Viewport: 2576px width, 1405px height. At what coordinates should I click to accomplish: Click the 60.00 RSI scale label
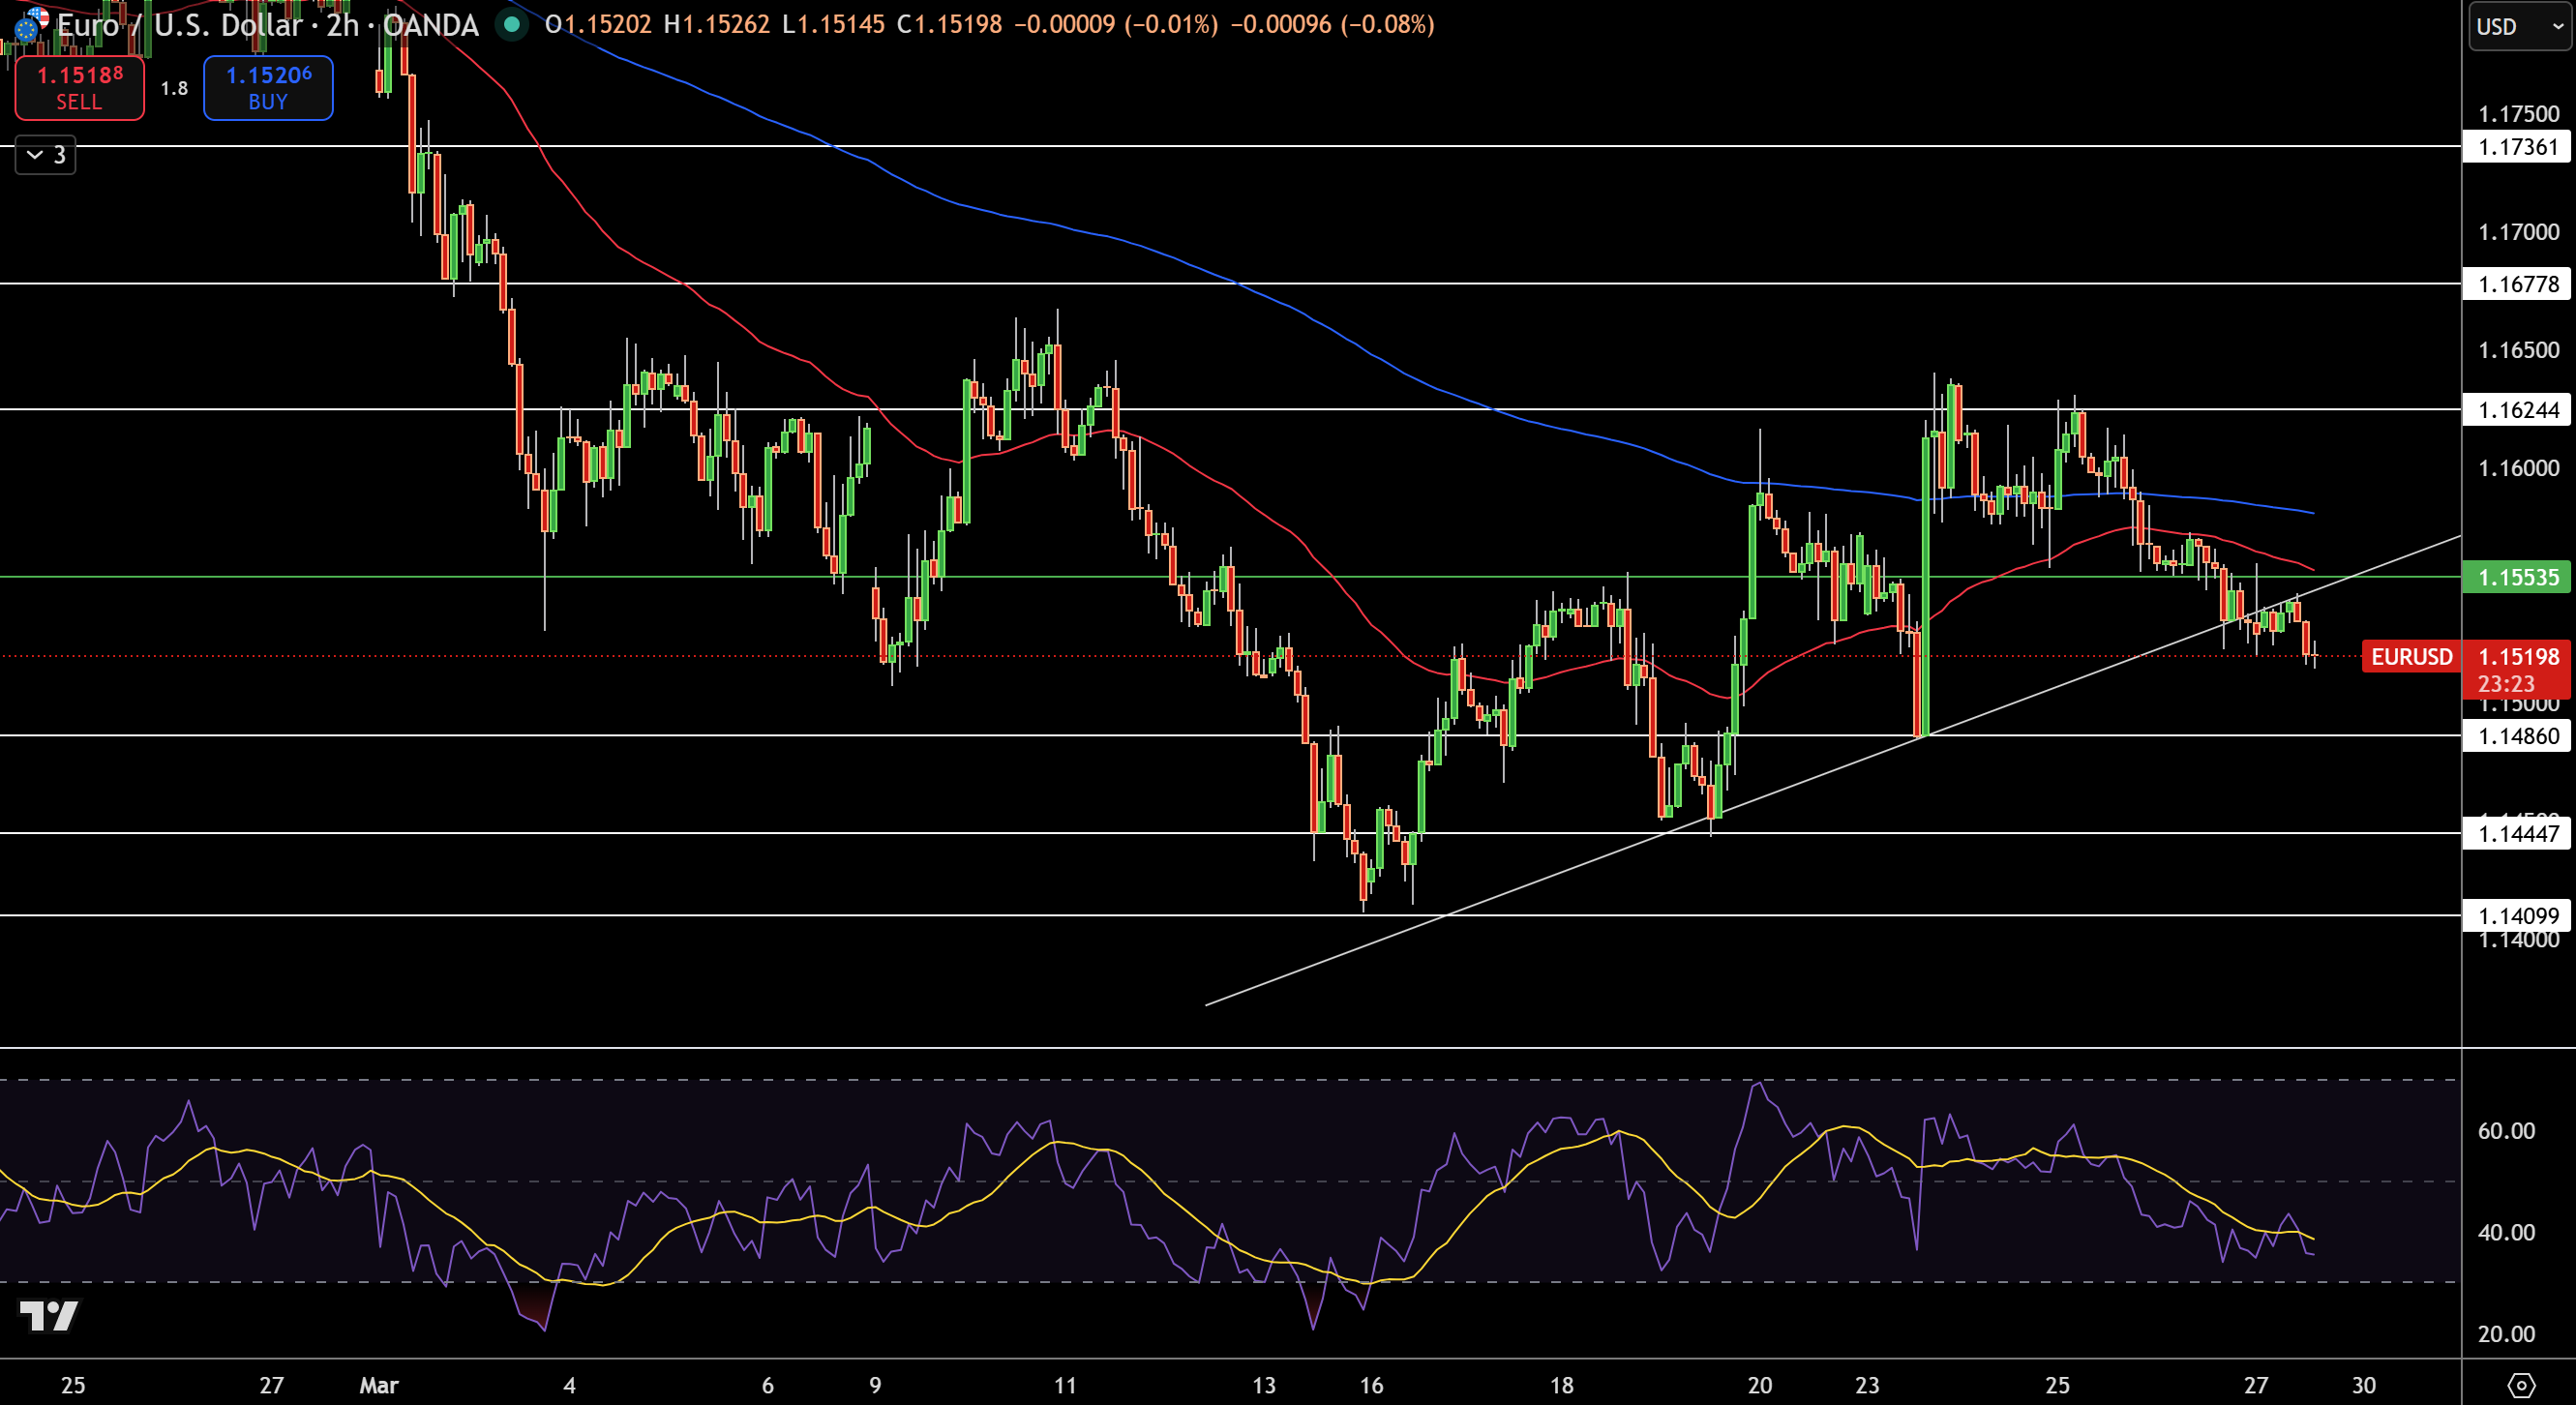coord(2506,1131)
